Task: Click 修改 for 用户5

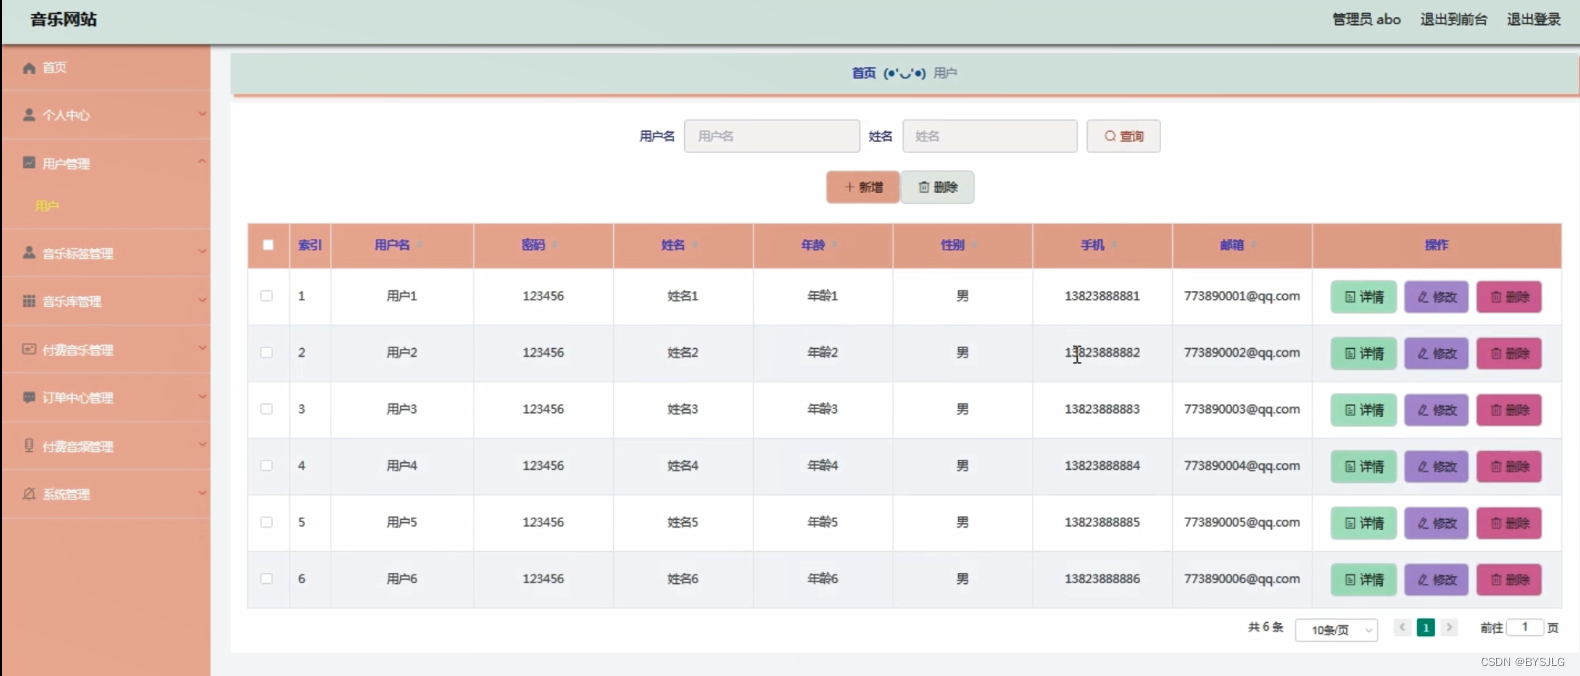Action: pos(1437,523)
